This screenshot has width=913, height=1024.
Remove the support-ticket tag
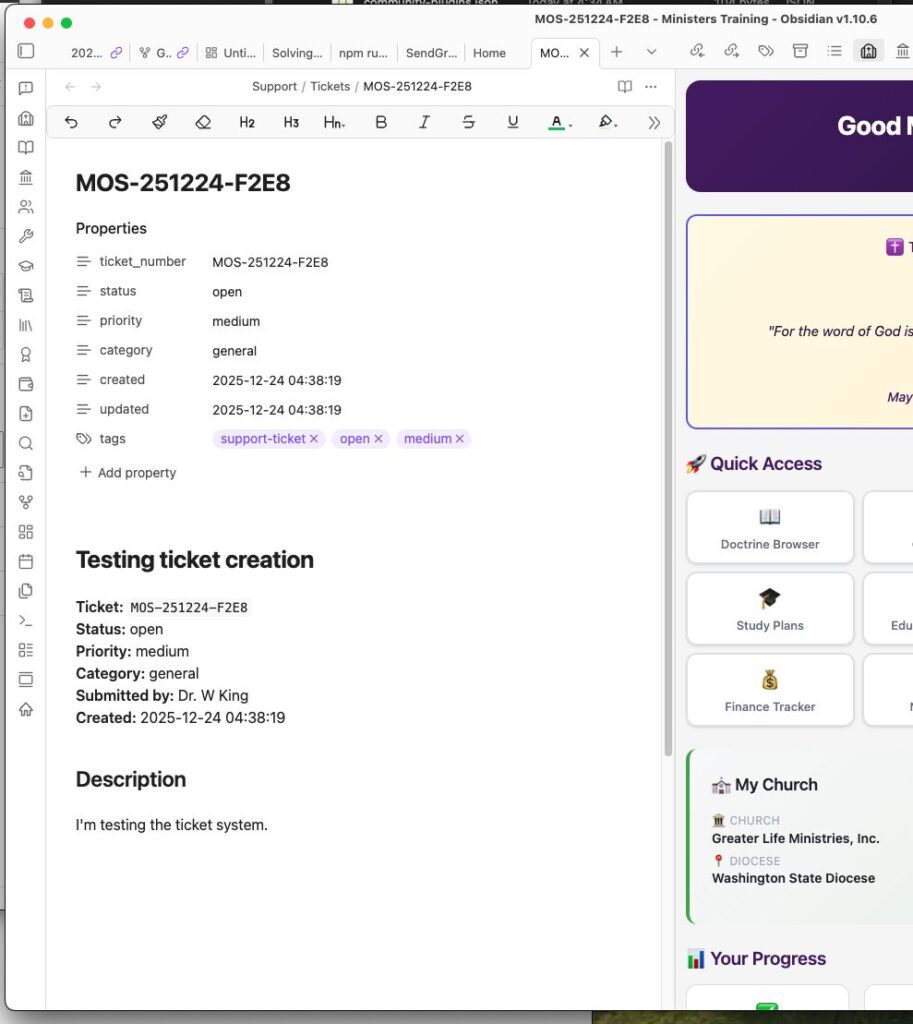[x=314, y=439]
